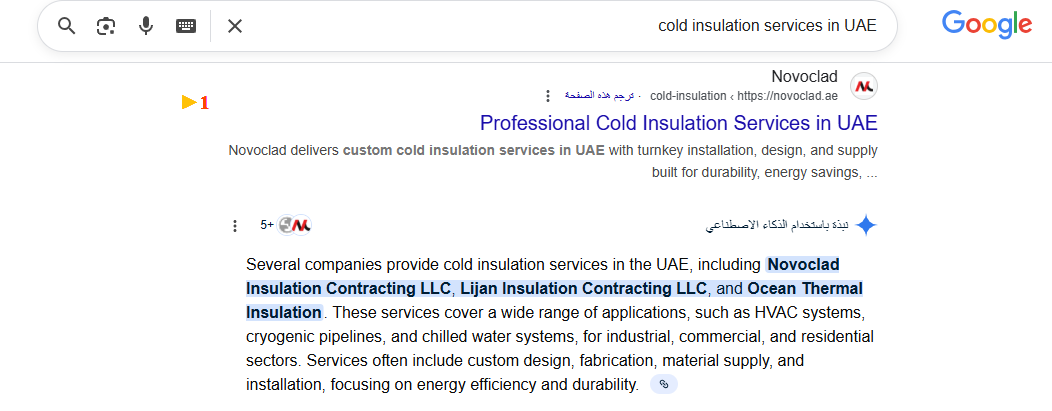This screenshot has width=1052, height=411.
Task: Go to Google homepage via logo
Action: pos(987,25)
